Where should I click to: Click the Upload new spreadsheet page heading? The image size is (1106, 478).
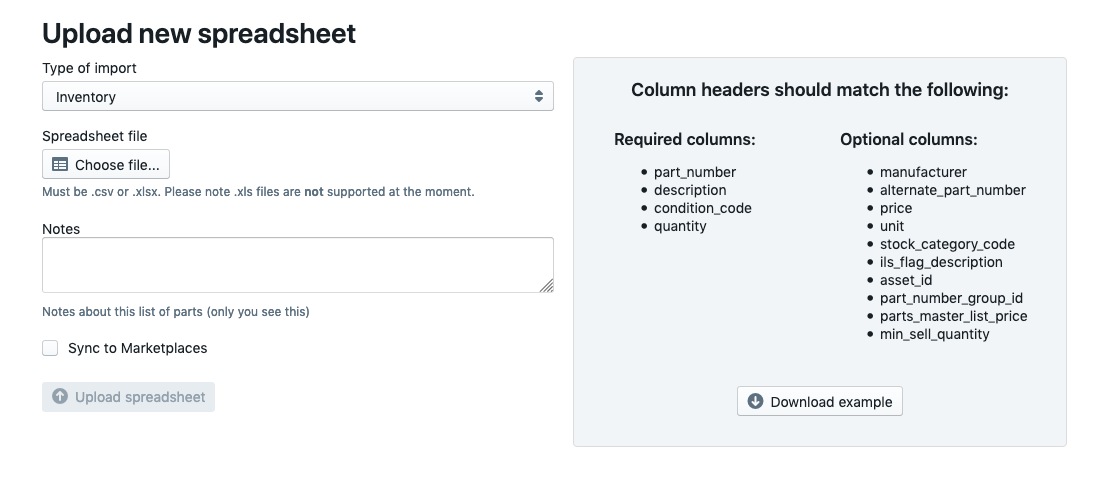(199, 33)
